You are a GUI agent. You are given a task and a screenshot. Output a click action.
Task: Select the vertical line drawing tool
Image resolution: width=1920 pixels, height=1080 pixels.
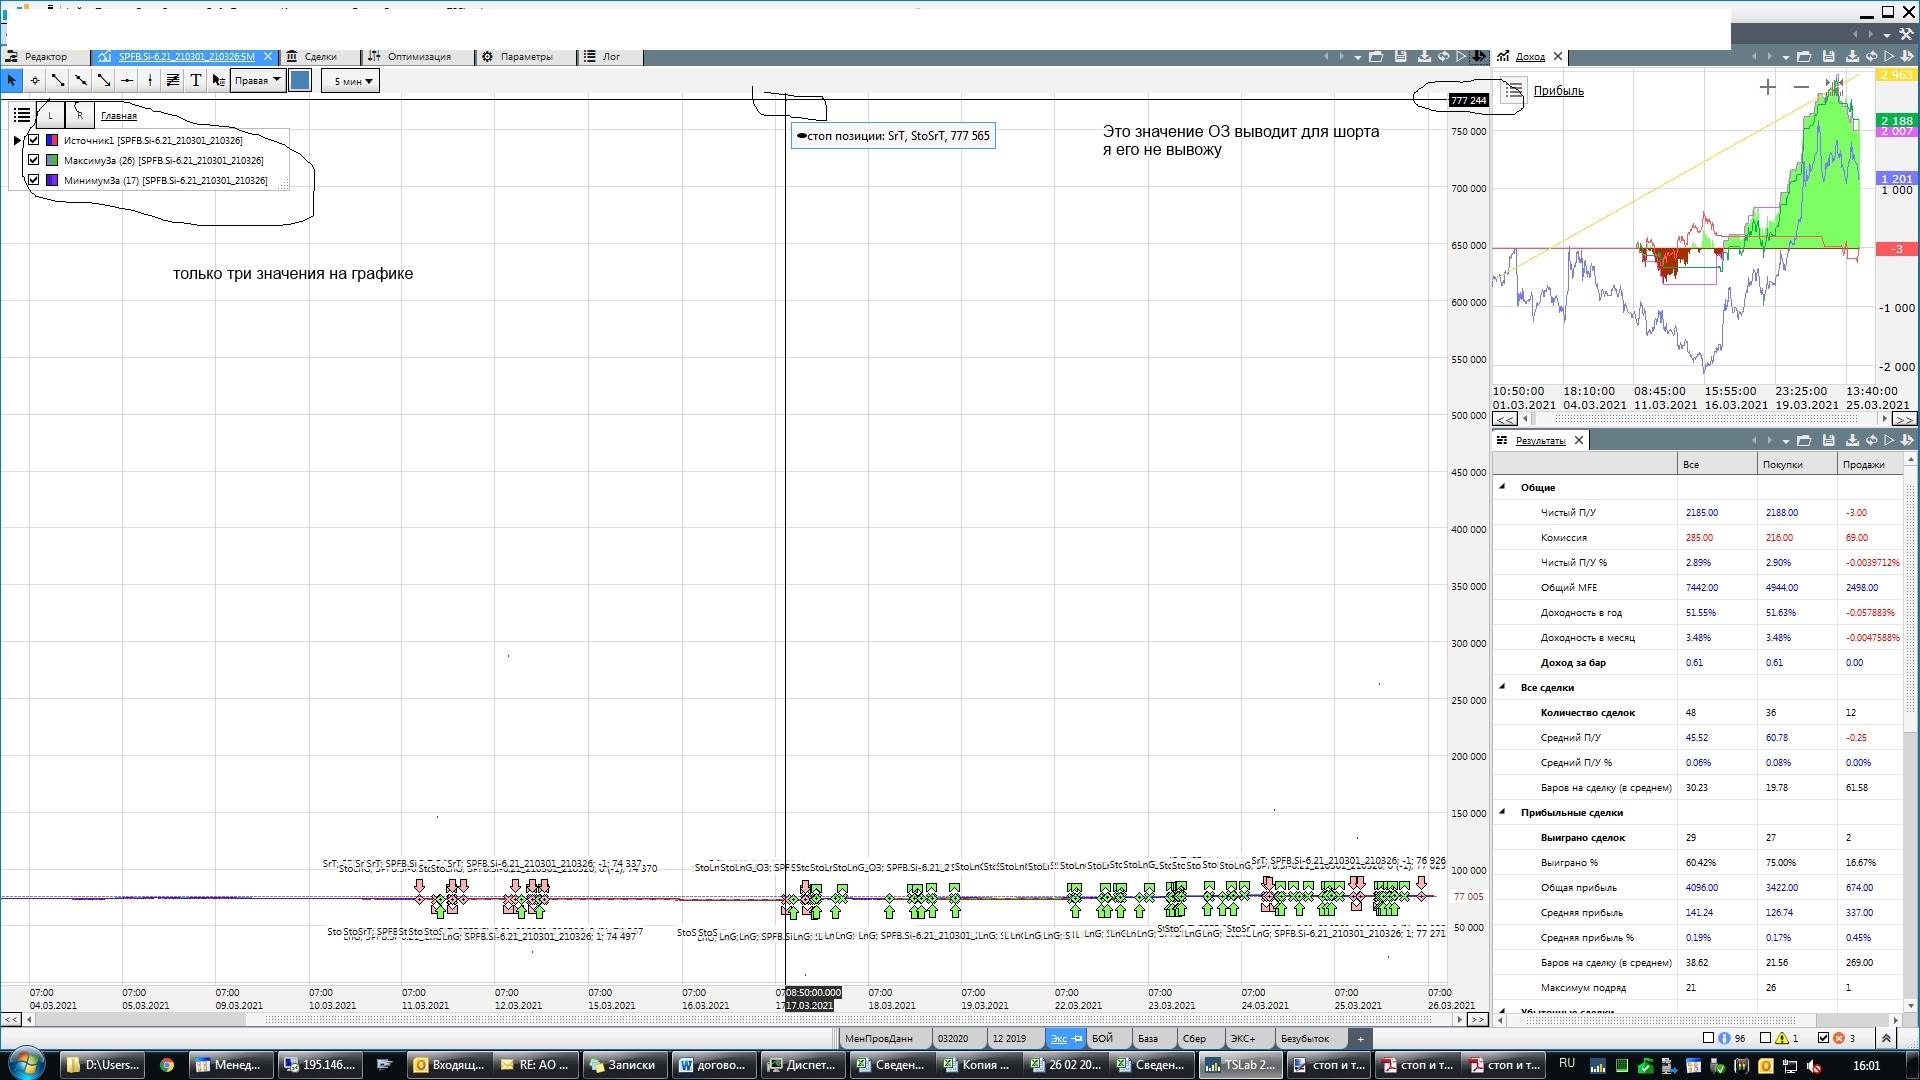tap(150, 81)
